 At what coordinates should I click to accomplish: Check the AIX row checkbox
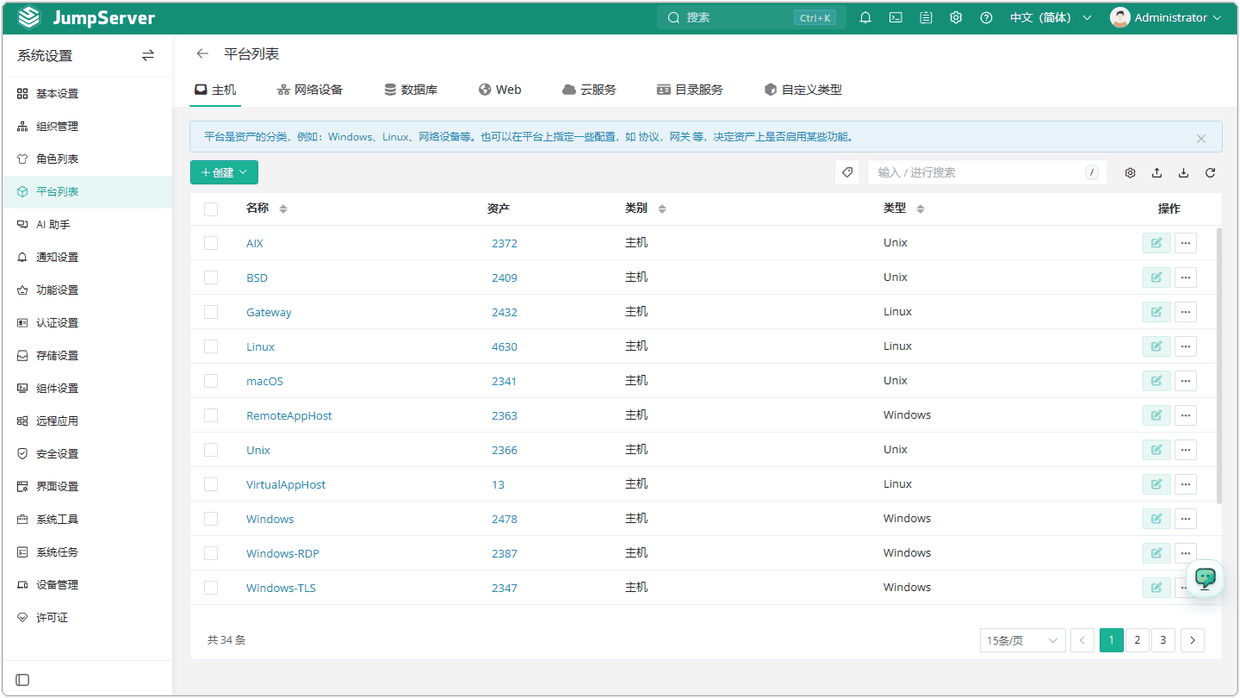(x=211, y=243)
